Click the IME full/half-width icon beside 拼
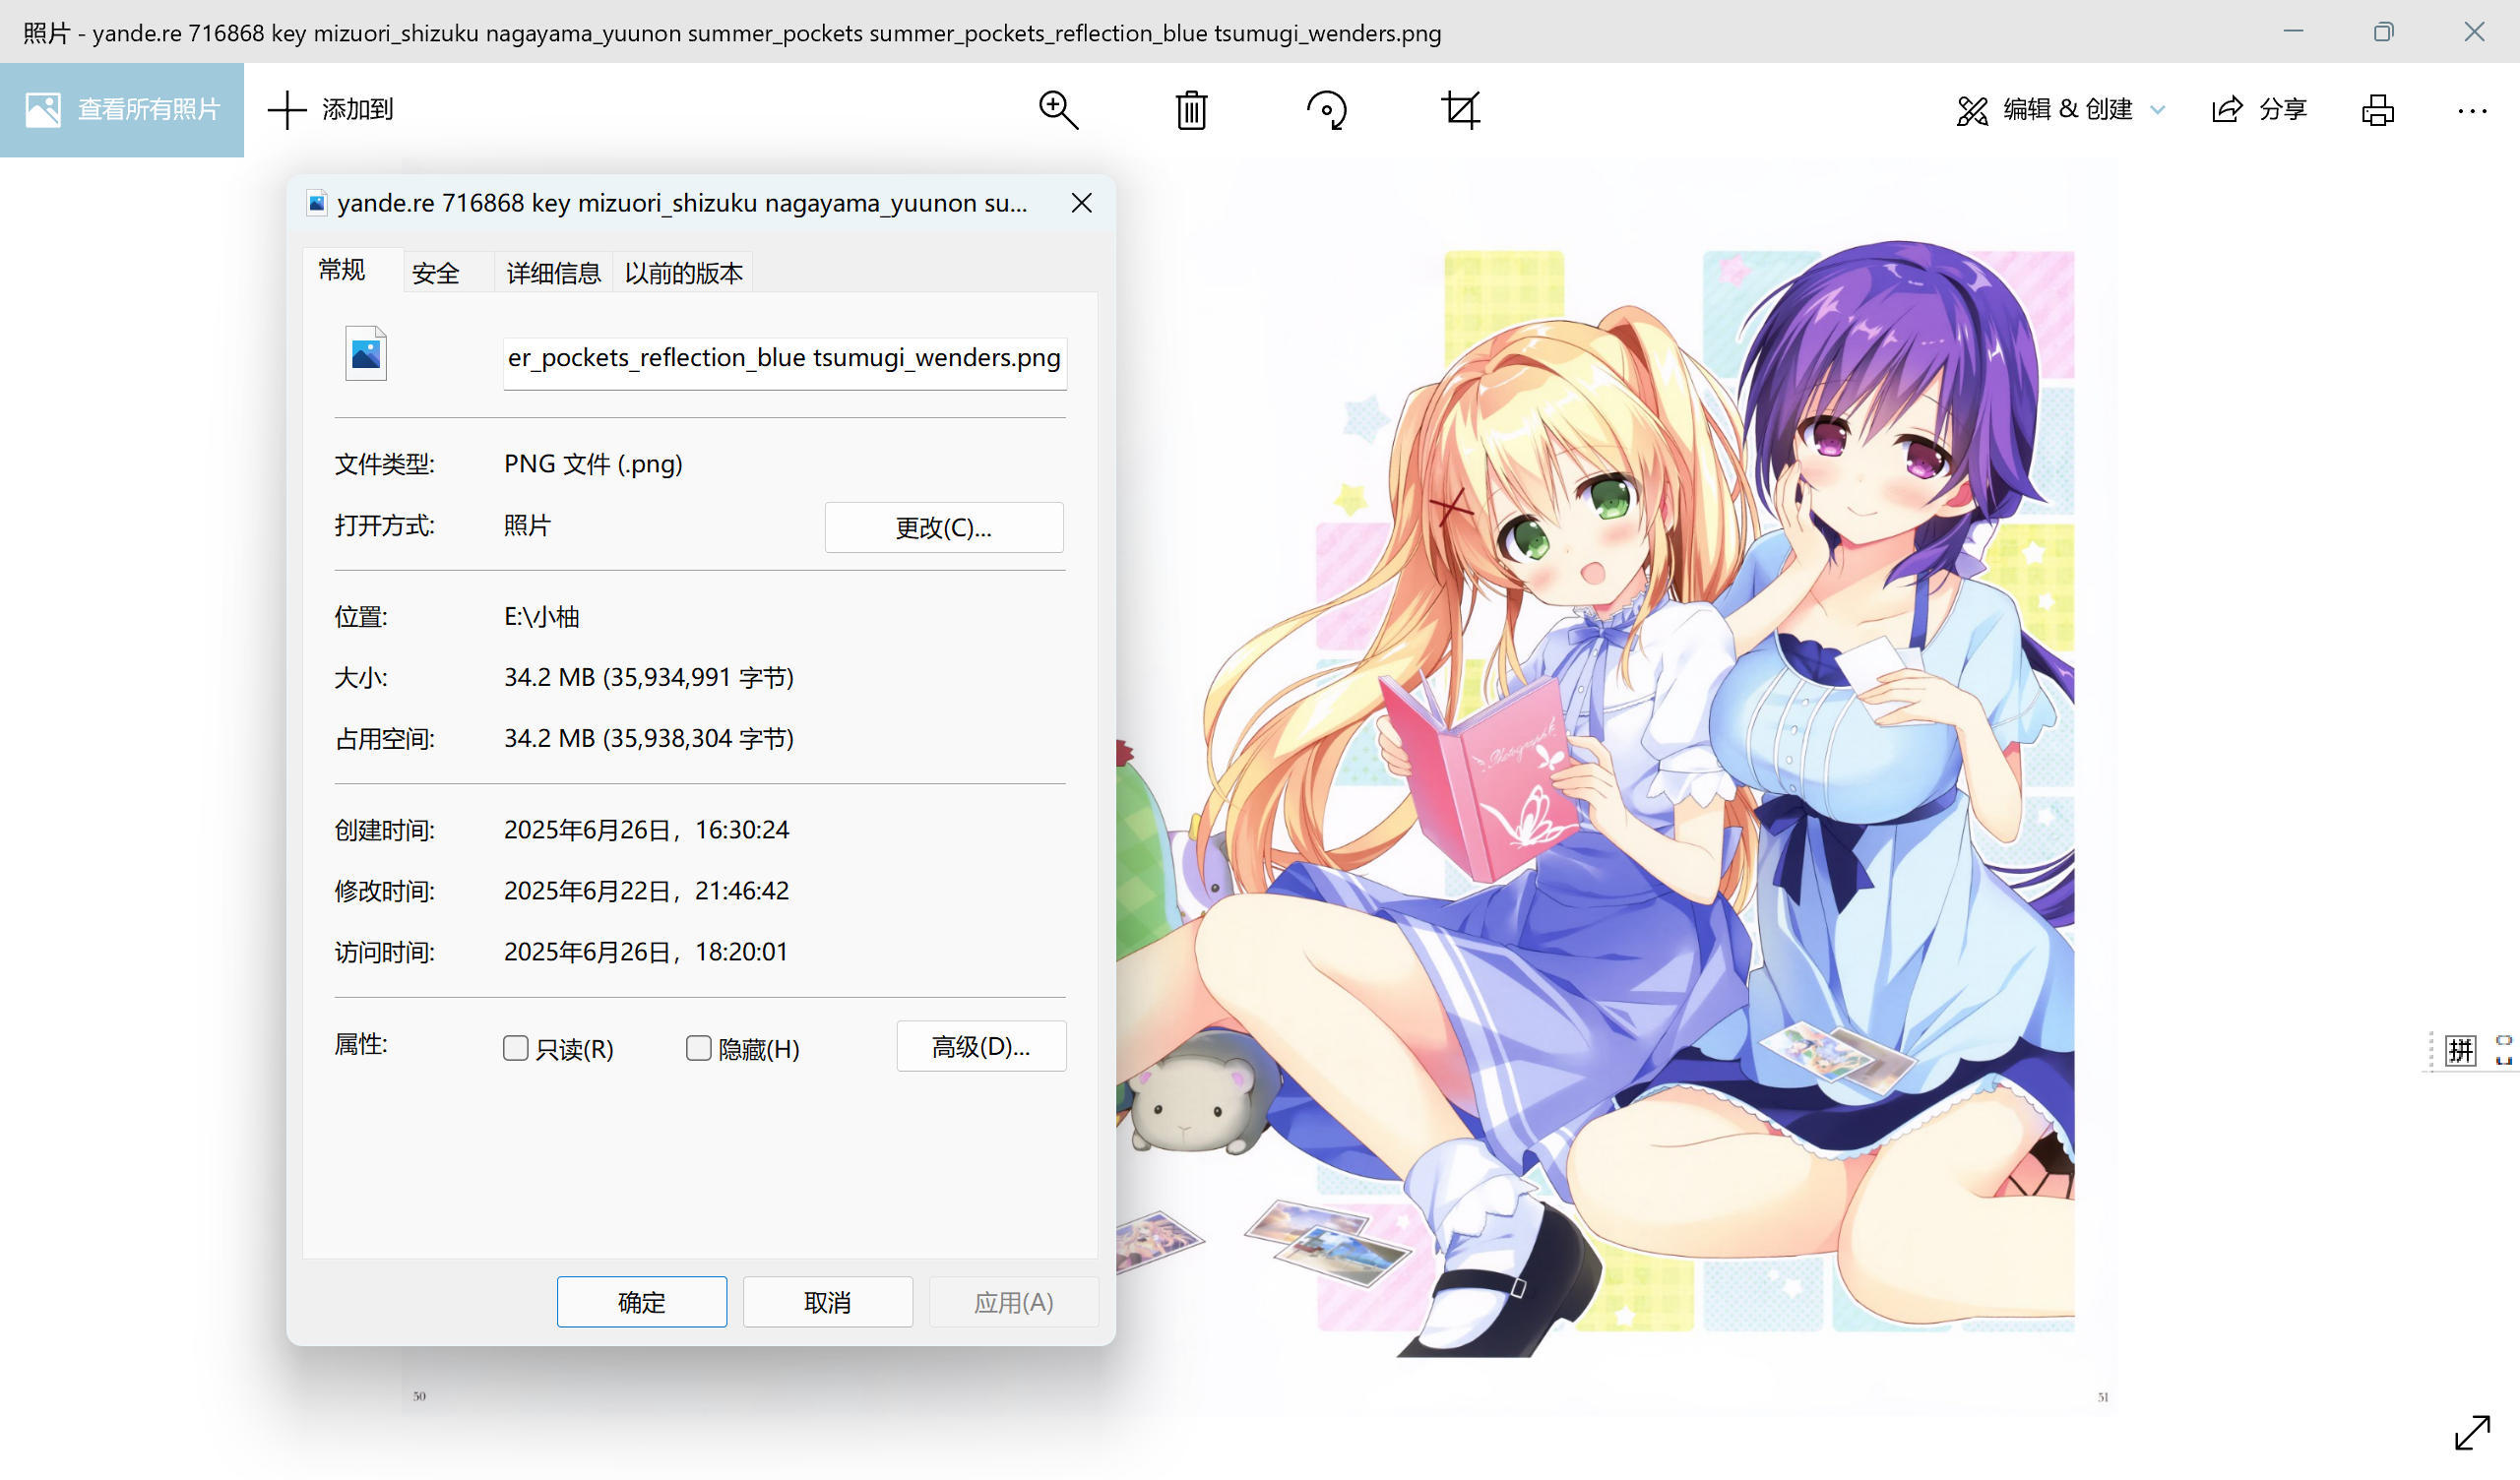Viewport: 2520px width, 1480px height. tap(2503, 1050)
